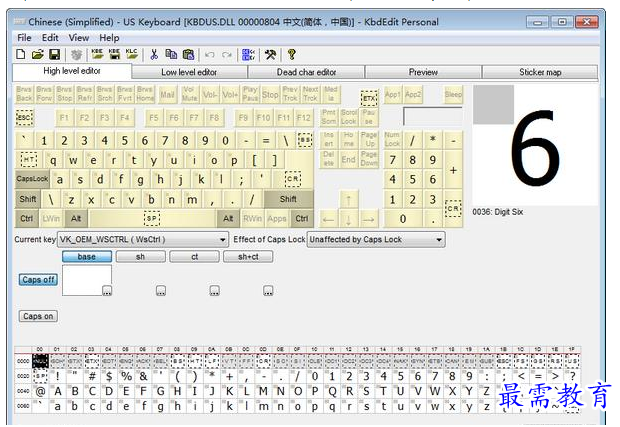Open a KBE file from the toolbar

[x=97, y=54]
